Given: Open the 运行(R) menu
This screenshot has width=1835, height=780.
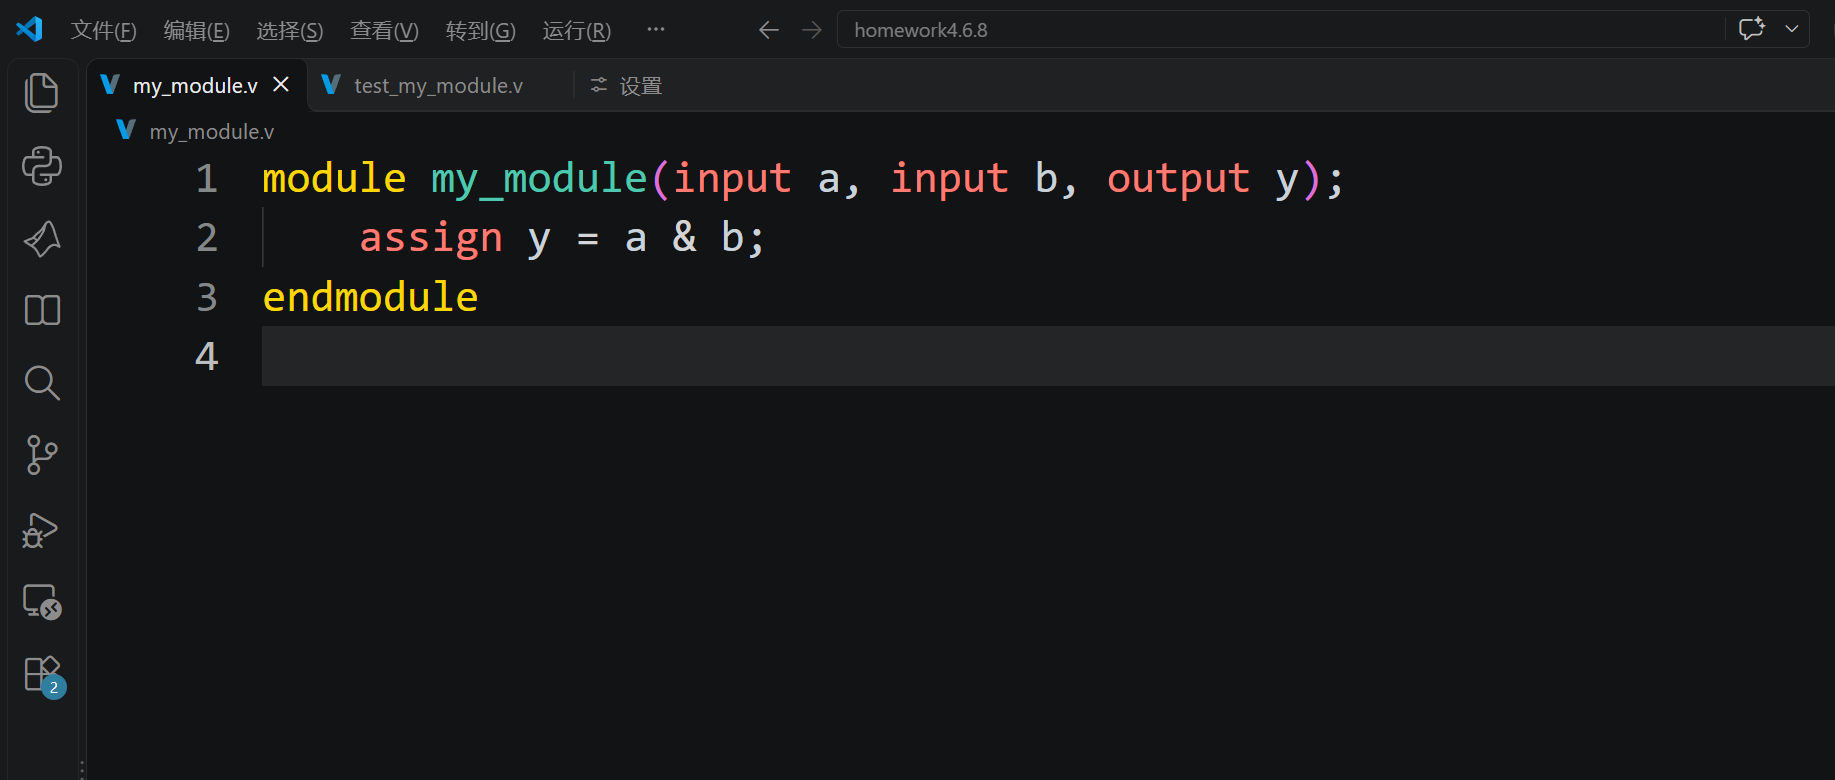Looking at the screenshot, I should click(x=577, y=31).
